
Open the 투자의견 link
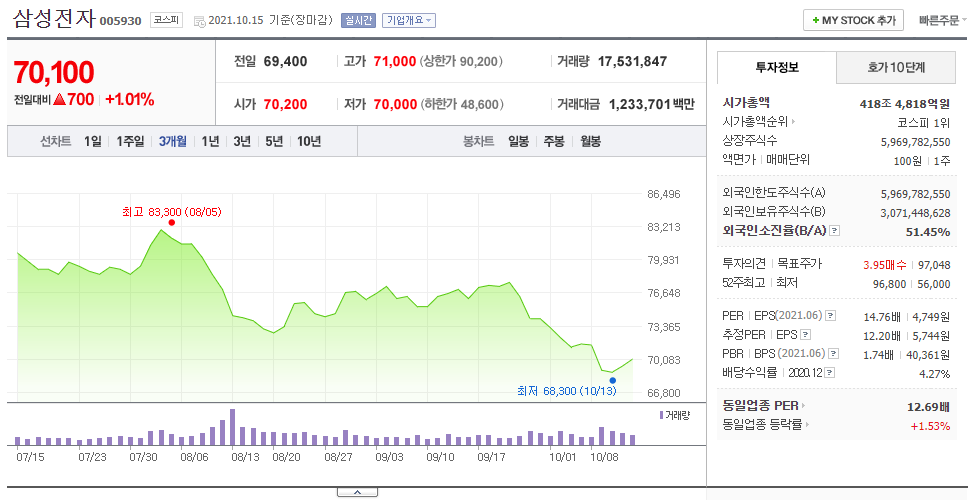click(x=744, y=264)
